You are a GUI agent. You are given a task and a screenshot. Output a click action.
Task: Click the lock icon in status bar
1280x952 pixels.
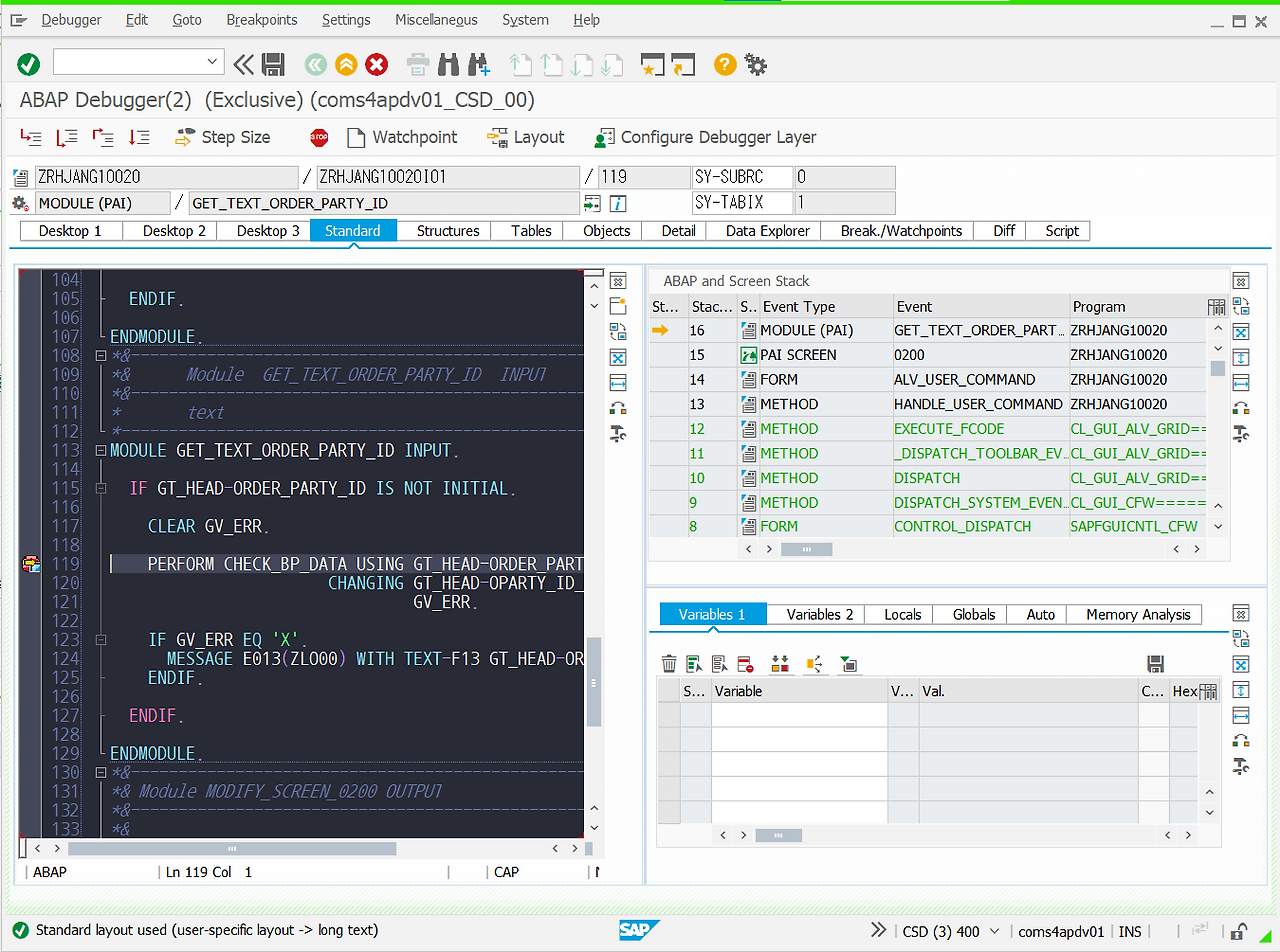tap(1238, 931)
